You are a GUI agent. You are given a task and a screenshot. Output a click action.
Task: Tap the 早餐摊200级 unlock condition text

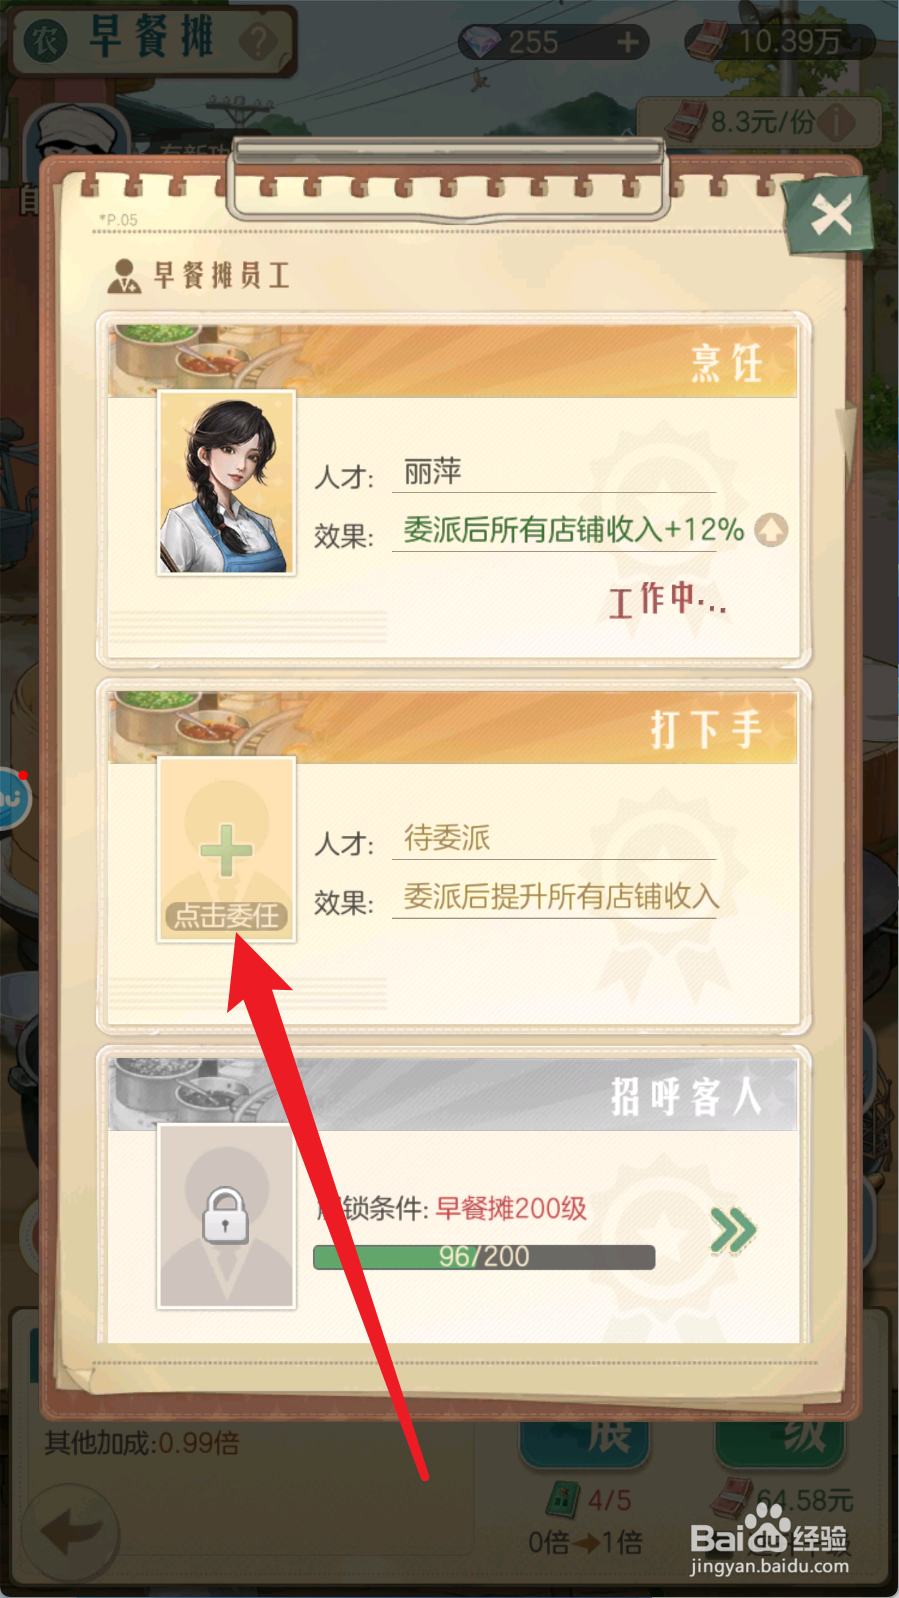pyautogui.click(x=511, y=1208)
